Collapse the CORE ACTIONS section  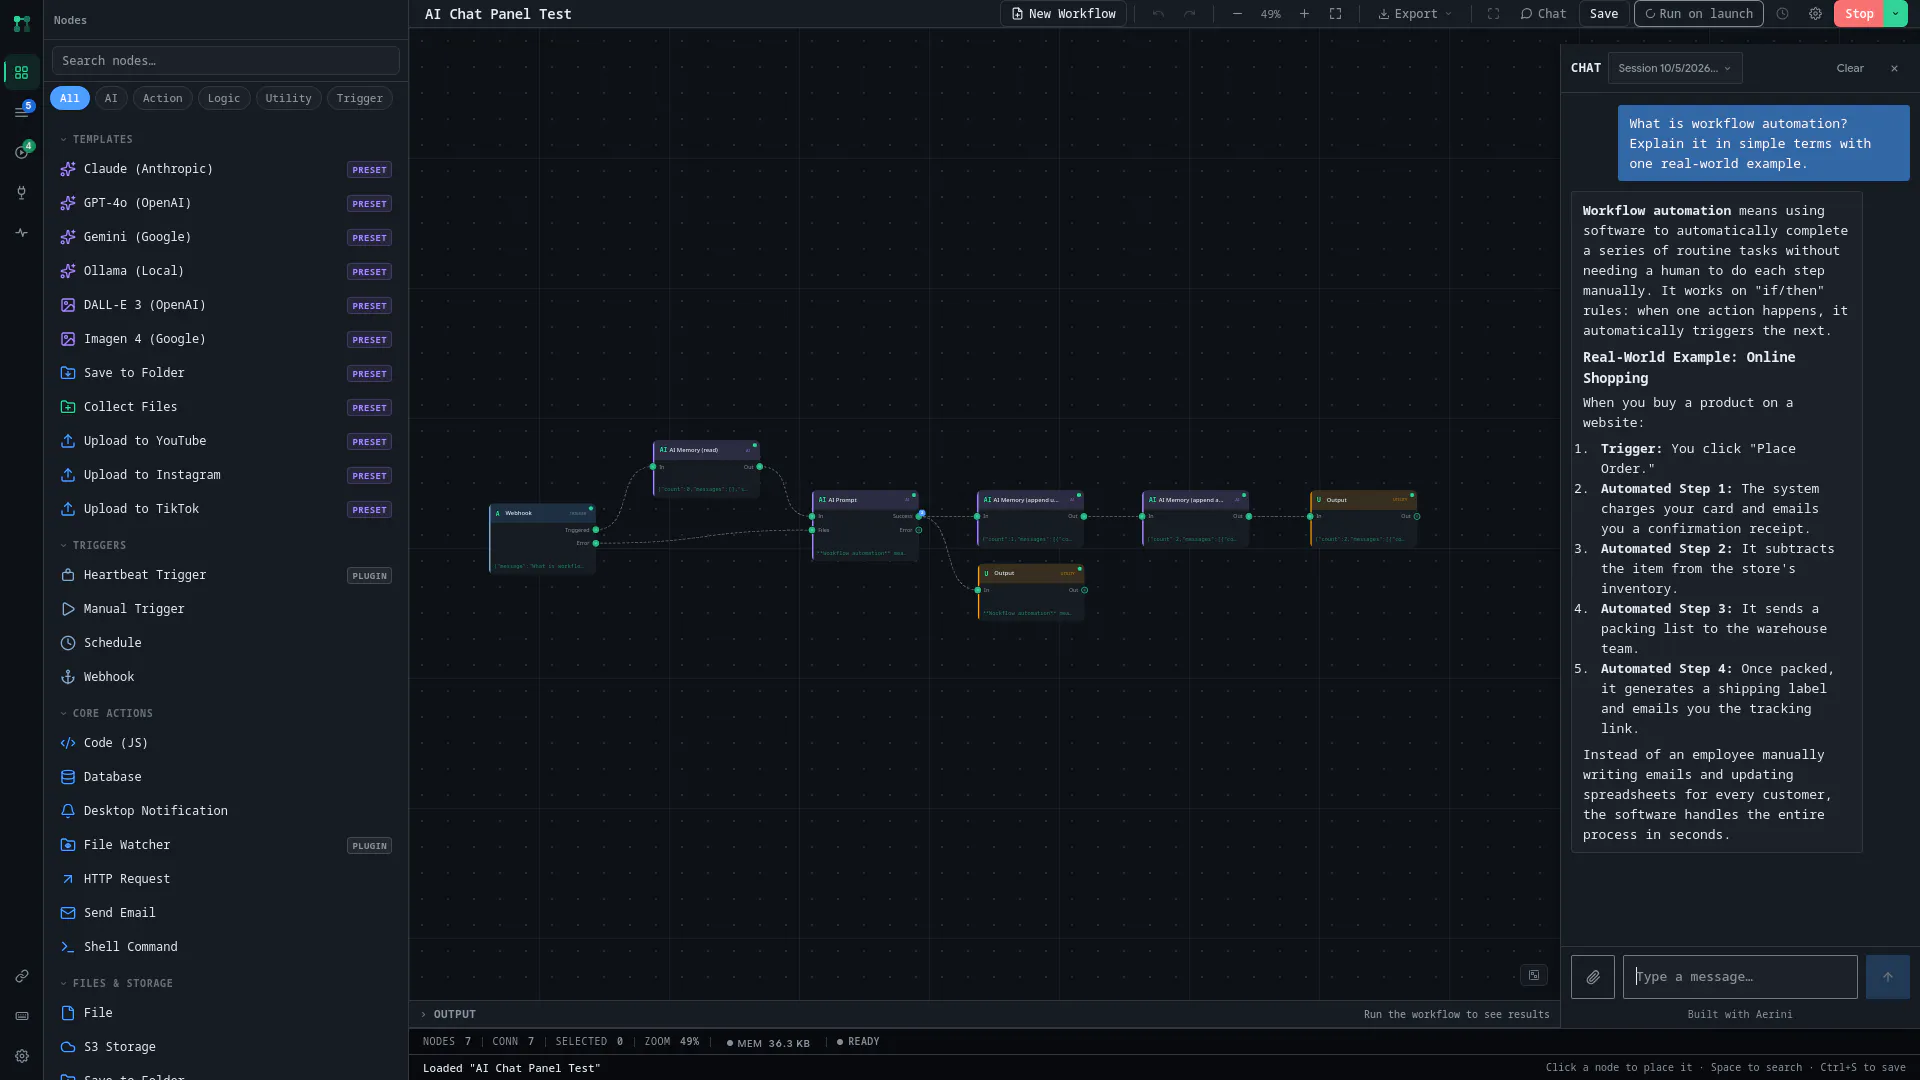click(106, 713)
